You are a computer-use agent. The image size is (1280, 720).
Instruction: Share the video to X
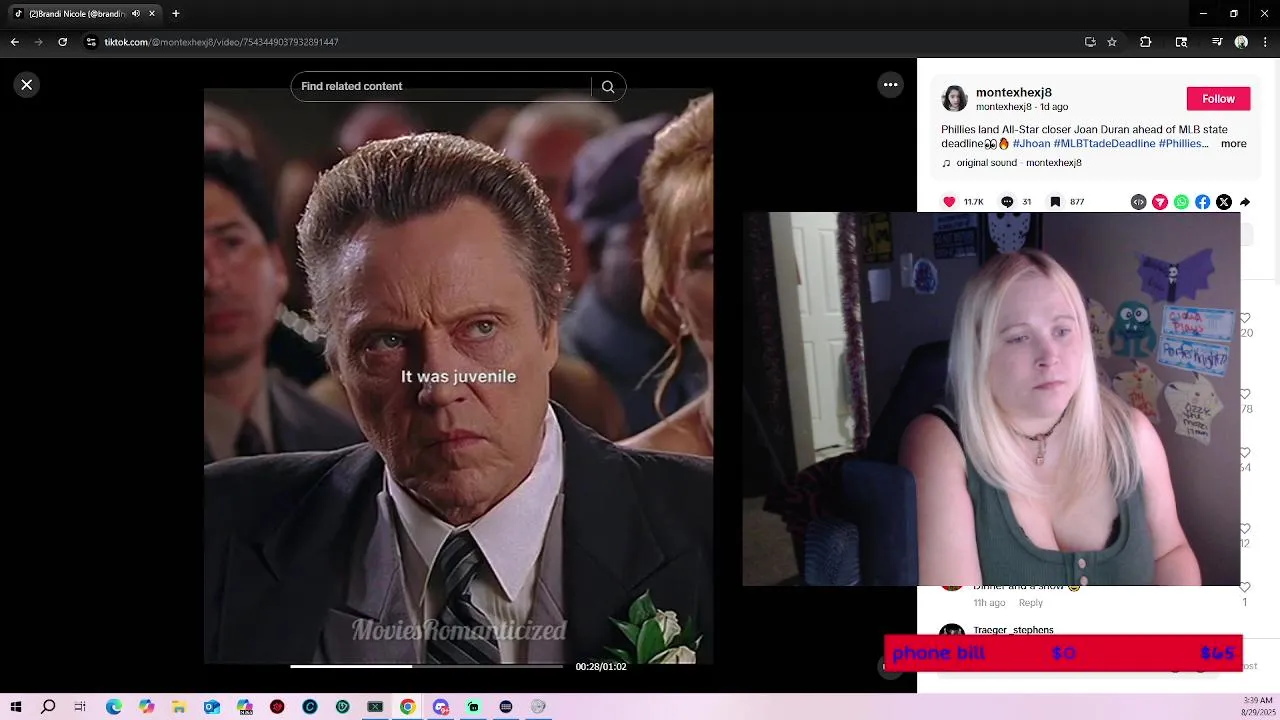tap(1224, 202)
